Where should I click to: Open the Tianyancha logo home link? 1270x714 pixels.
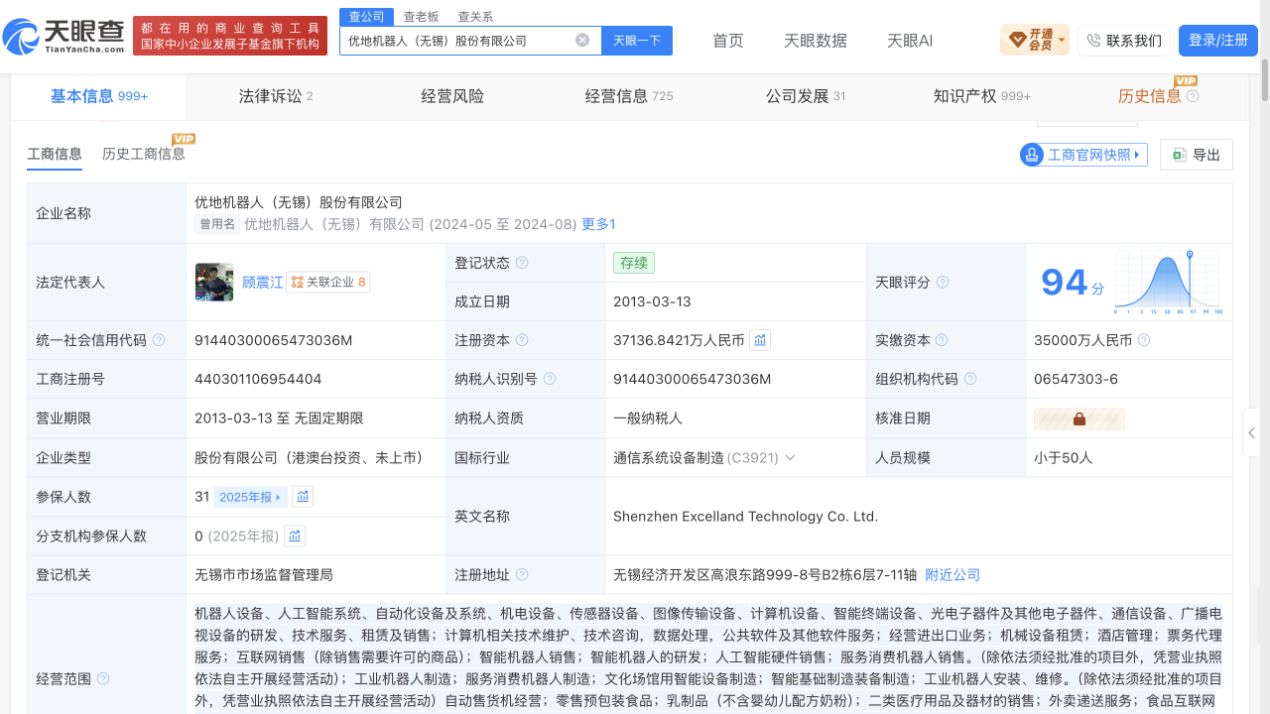point(64,38)
